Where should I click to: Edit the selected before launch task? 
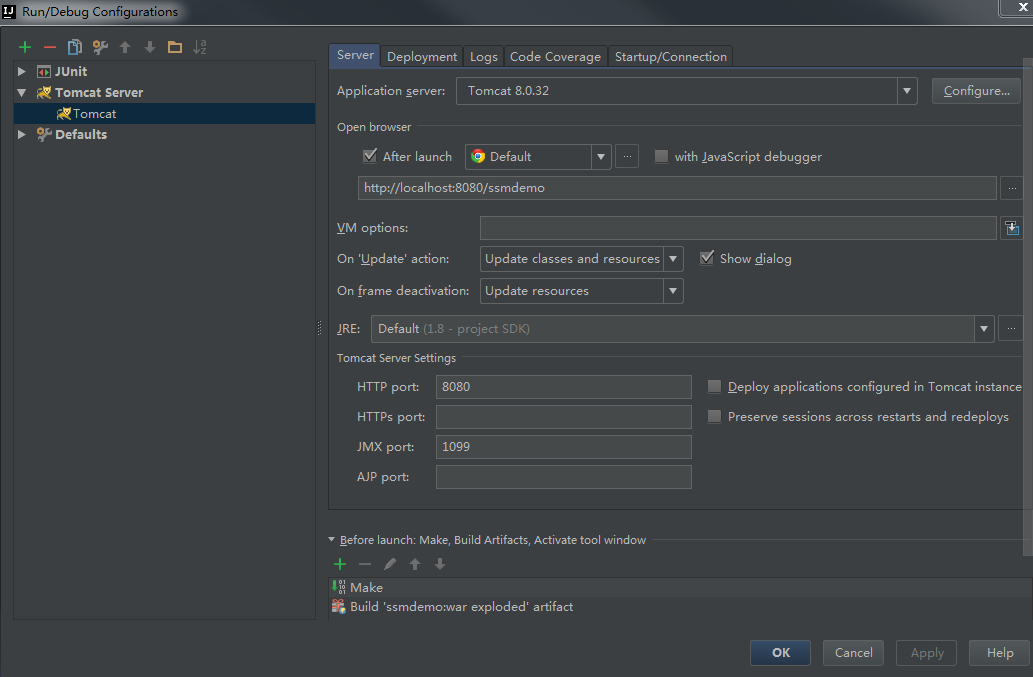[x=390, y=564]
